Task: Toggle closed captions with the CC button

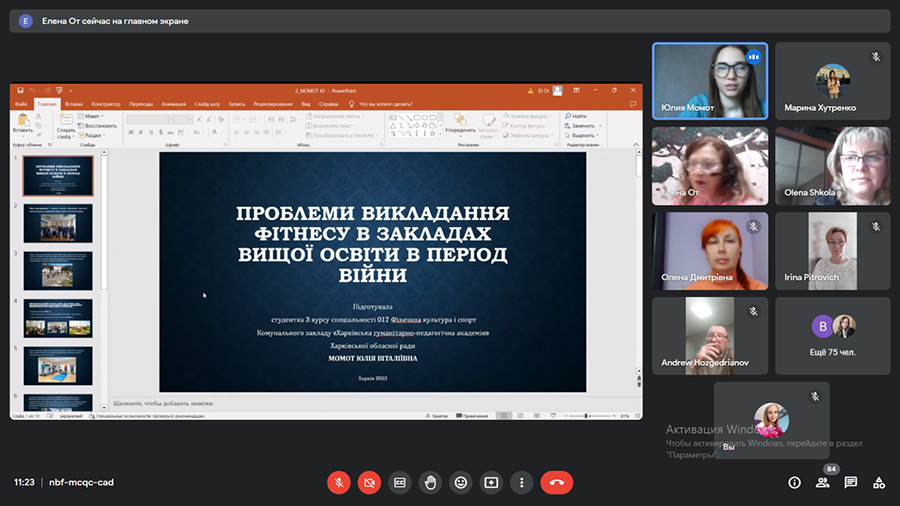Action: [400, 482]
